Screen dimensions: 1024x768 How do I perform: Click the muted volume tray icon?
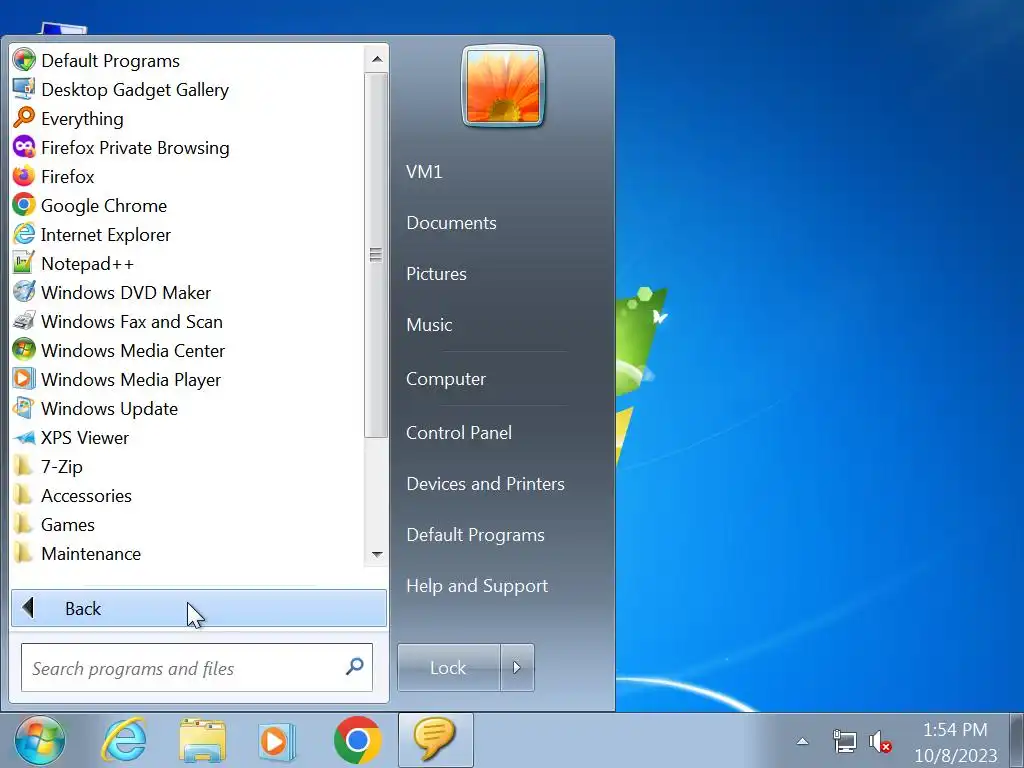point(880,742)
